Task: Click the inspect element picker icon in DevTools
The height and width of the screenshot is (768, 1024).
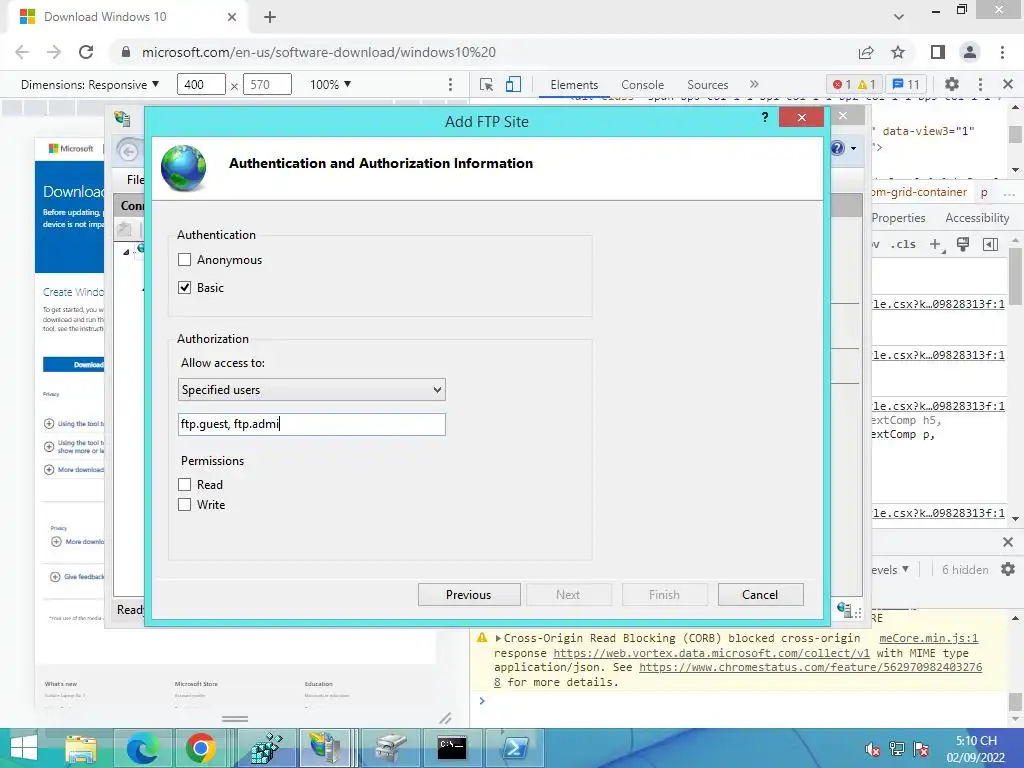Action: 486,84
